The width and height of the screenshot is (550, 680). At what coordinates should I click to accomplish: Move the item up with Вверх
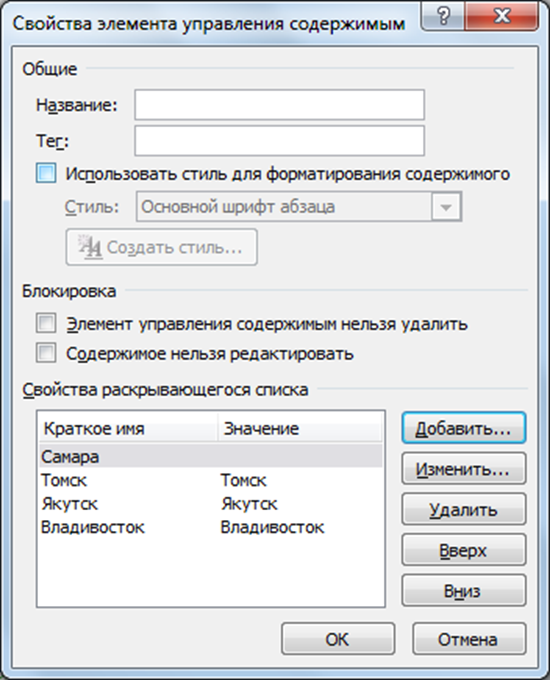tap(464, 550)
